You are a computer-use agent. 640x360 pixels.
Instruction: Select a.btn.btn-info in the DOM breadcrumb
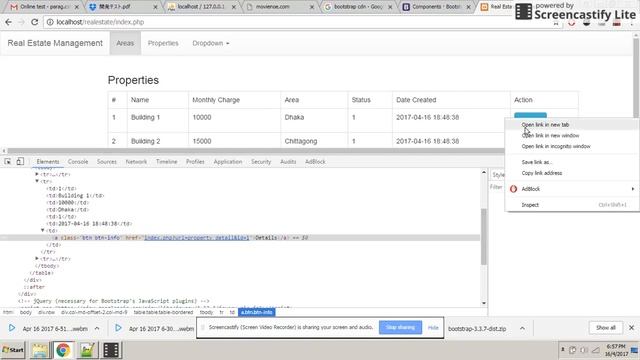[x=257, y=312]
